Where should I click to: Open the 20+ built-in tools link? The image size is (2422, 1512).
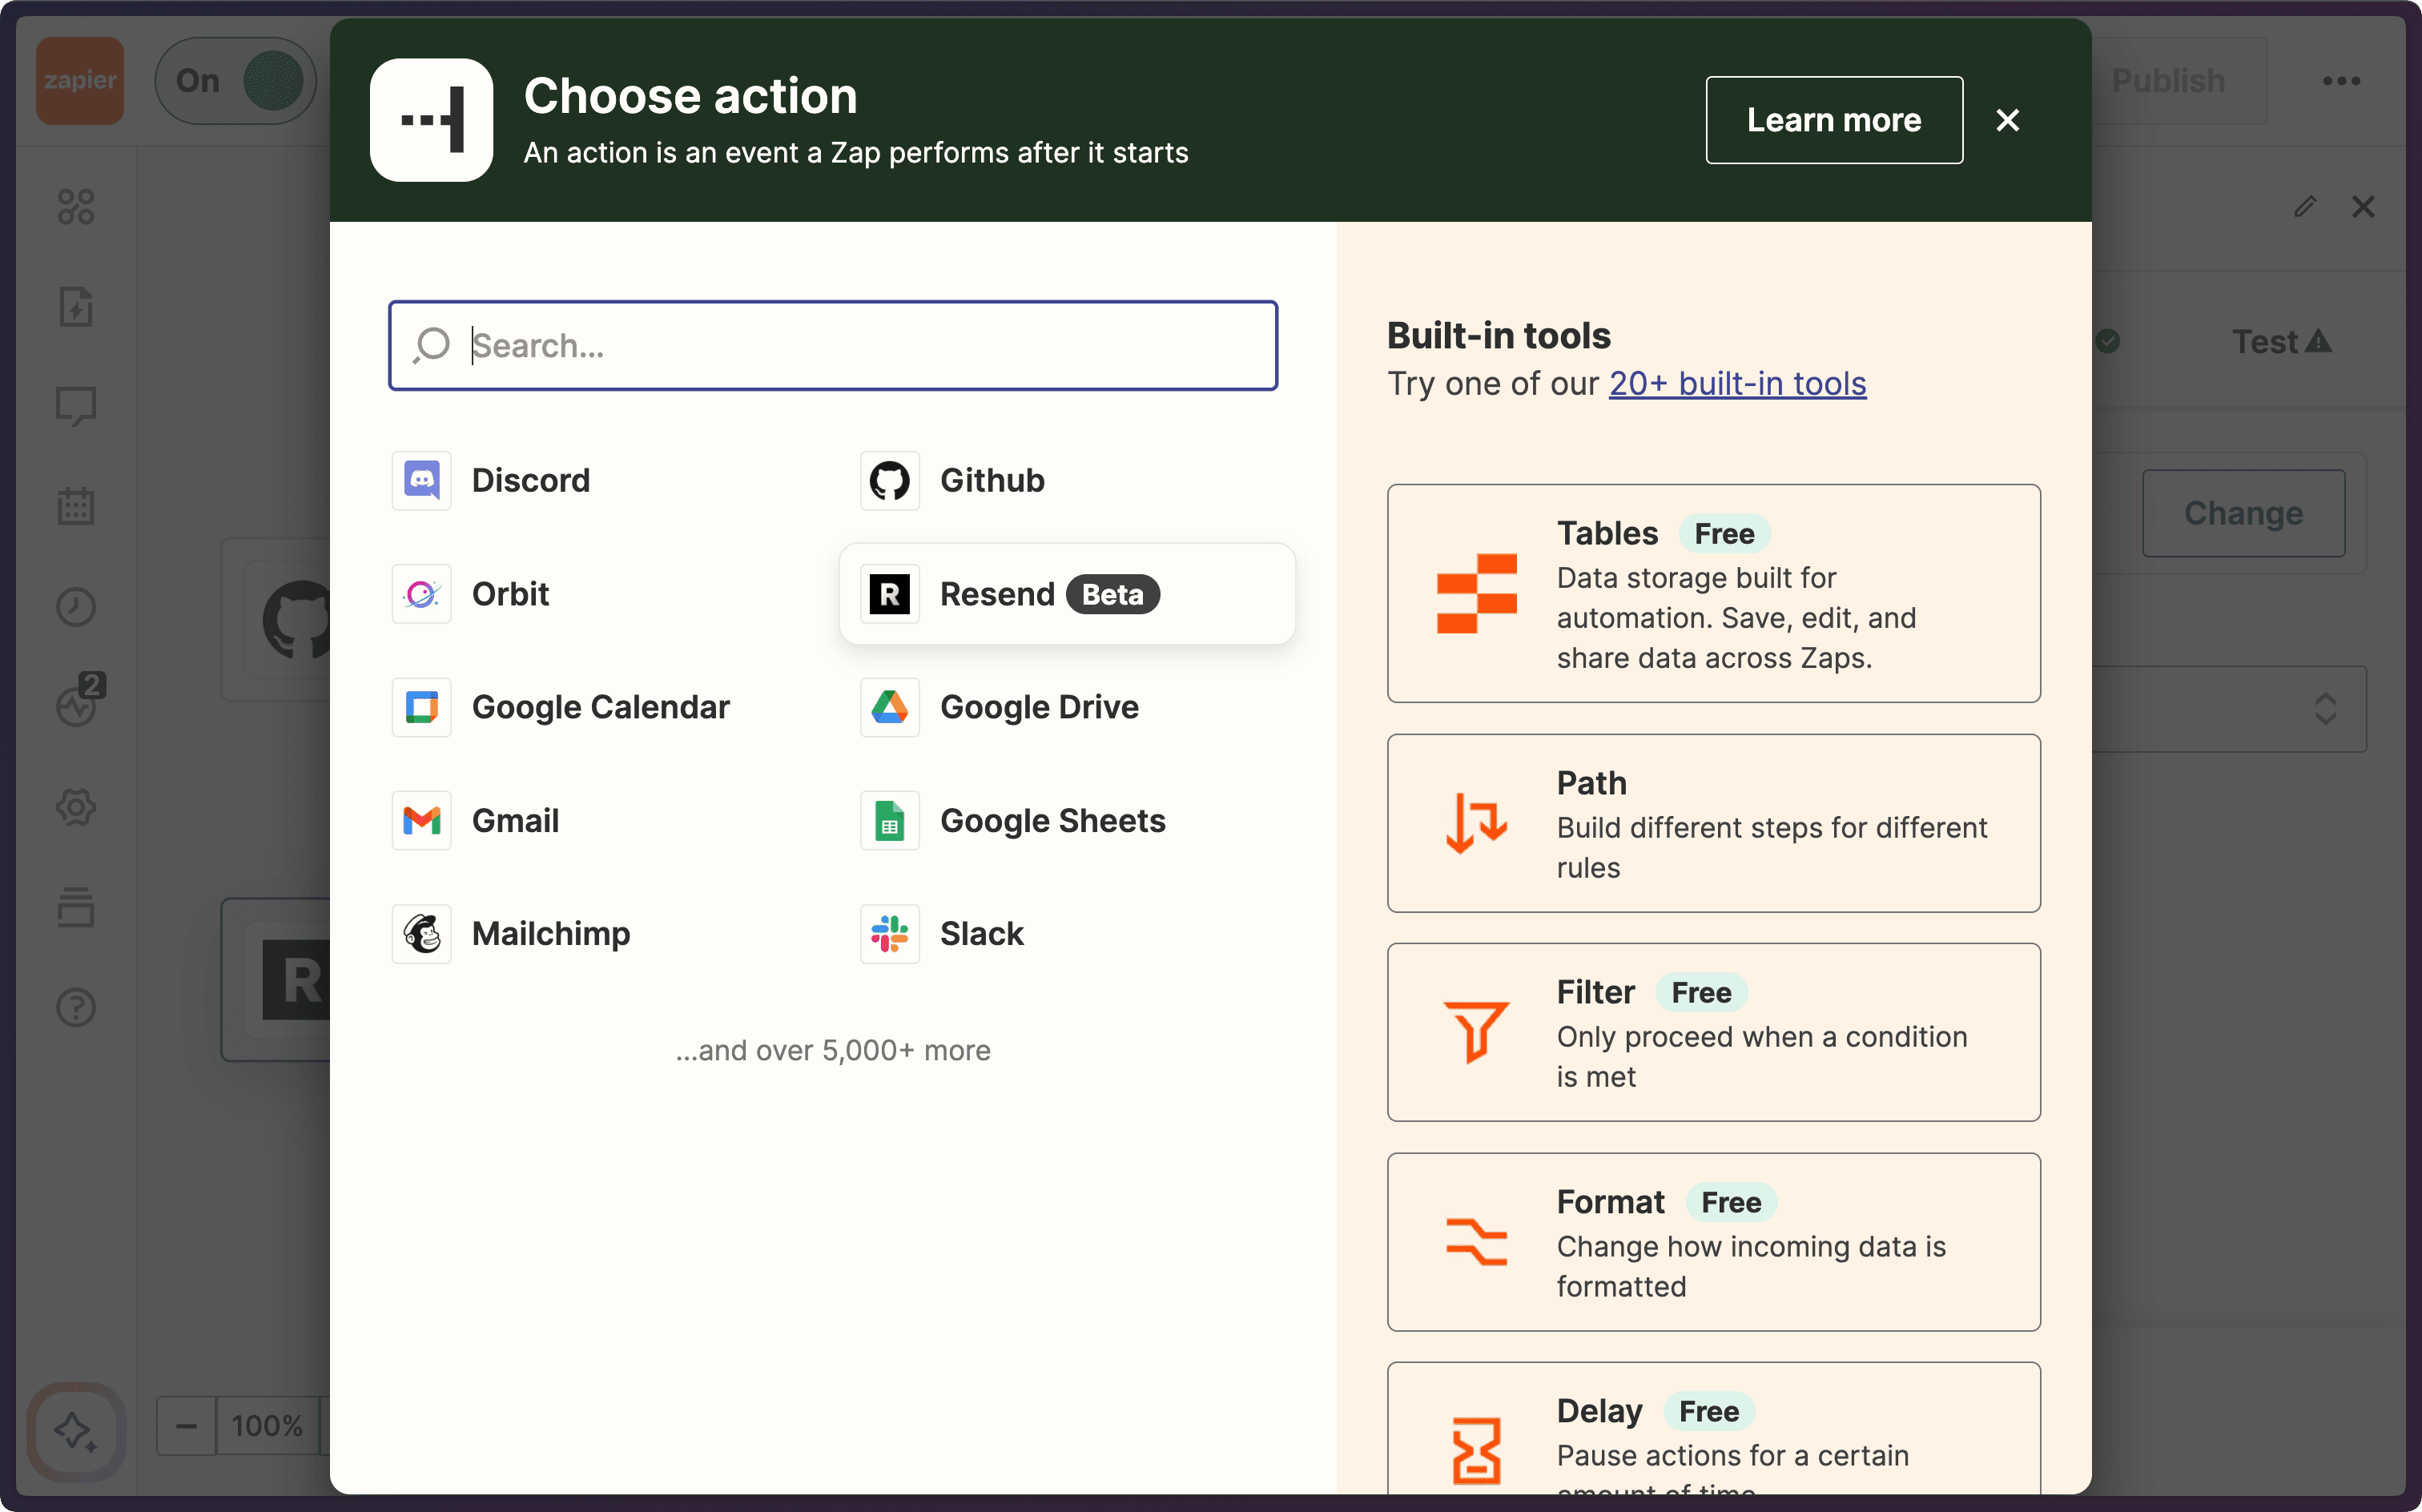[x=1736, y=384]
